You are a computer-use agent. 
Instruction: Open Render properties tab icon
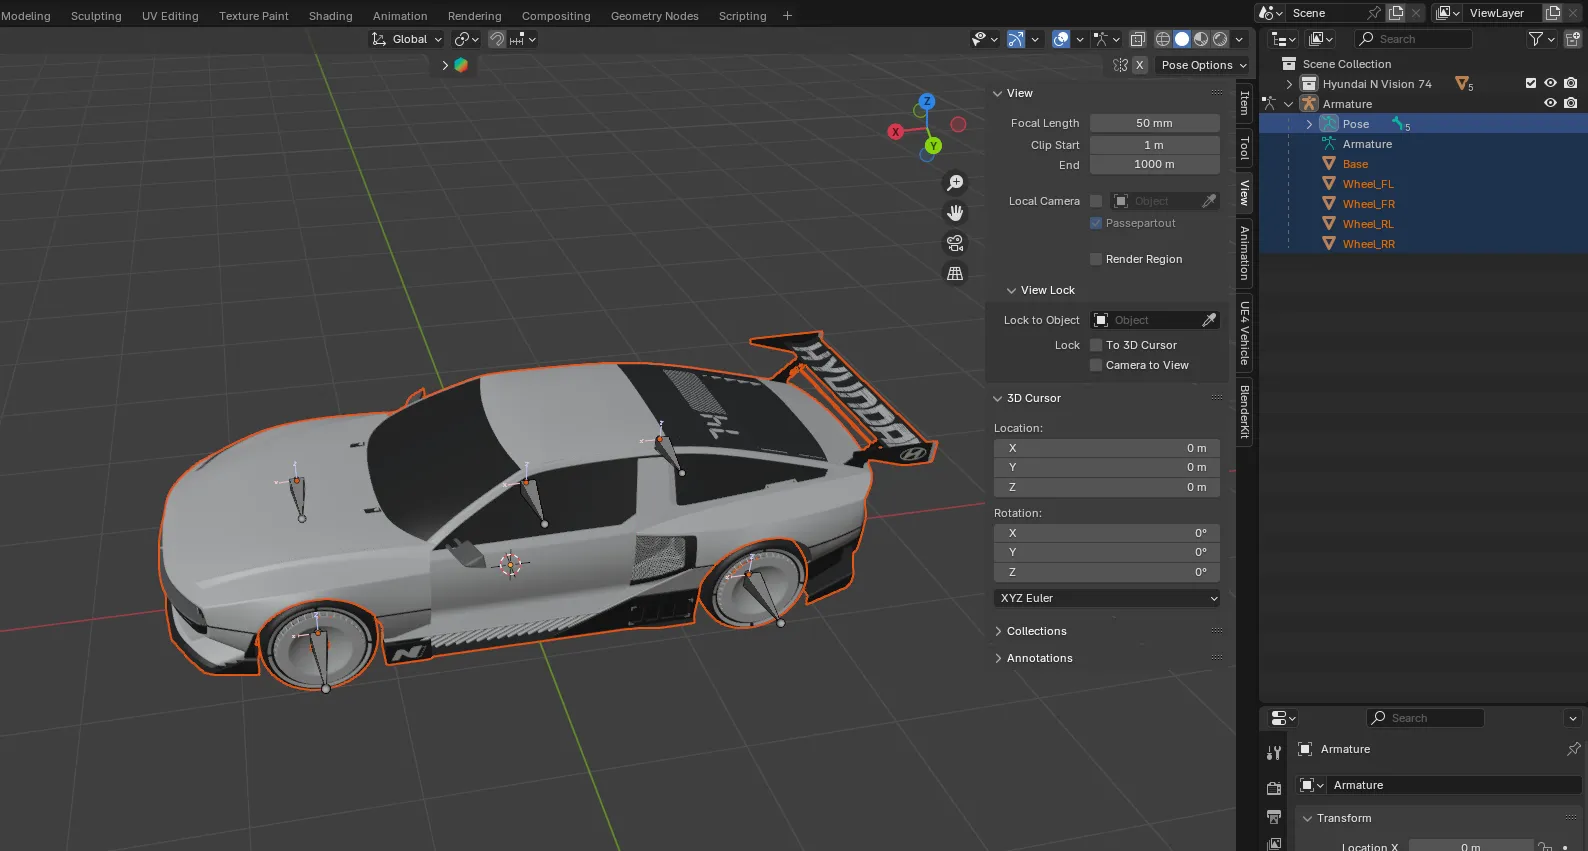coord(1274,788)
